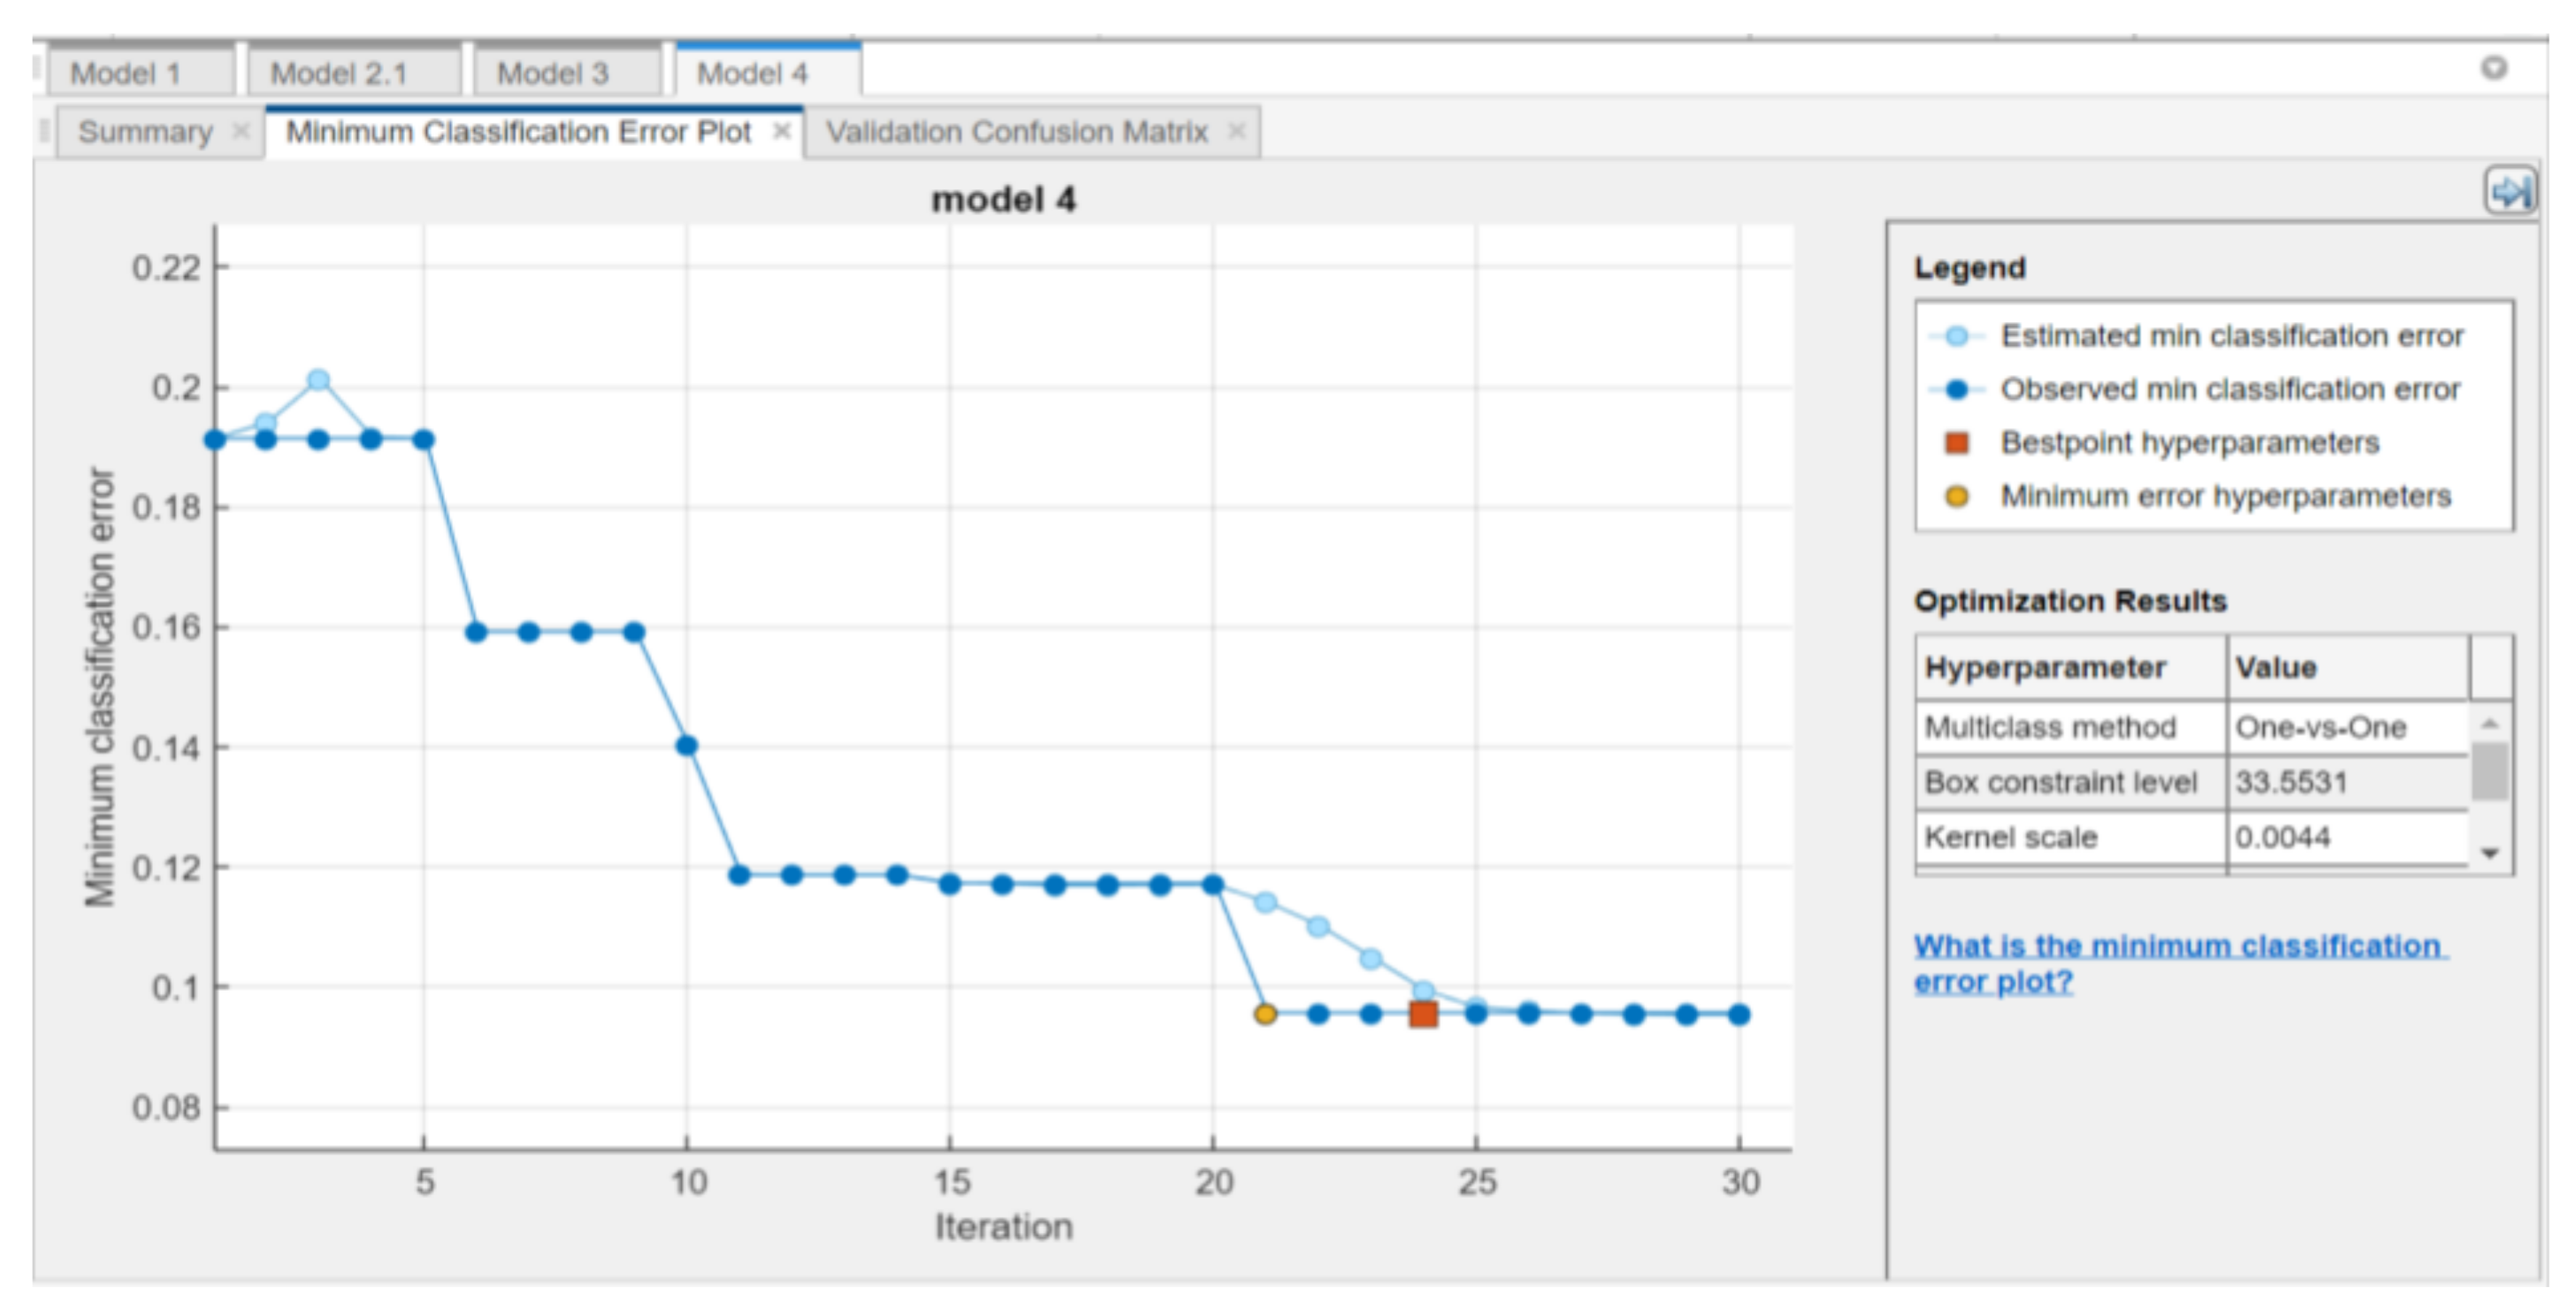The width and height of the screenshot is (2576, 1311).
Task: Click the top-right document actions circle icon
Action: [x=2494, y=68]
